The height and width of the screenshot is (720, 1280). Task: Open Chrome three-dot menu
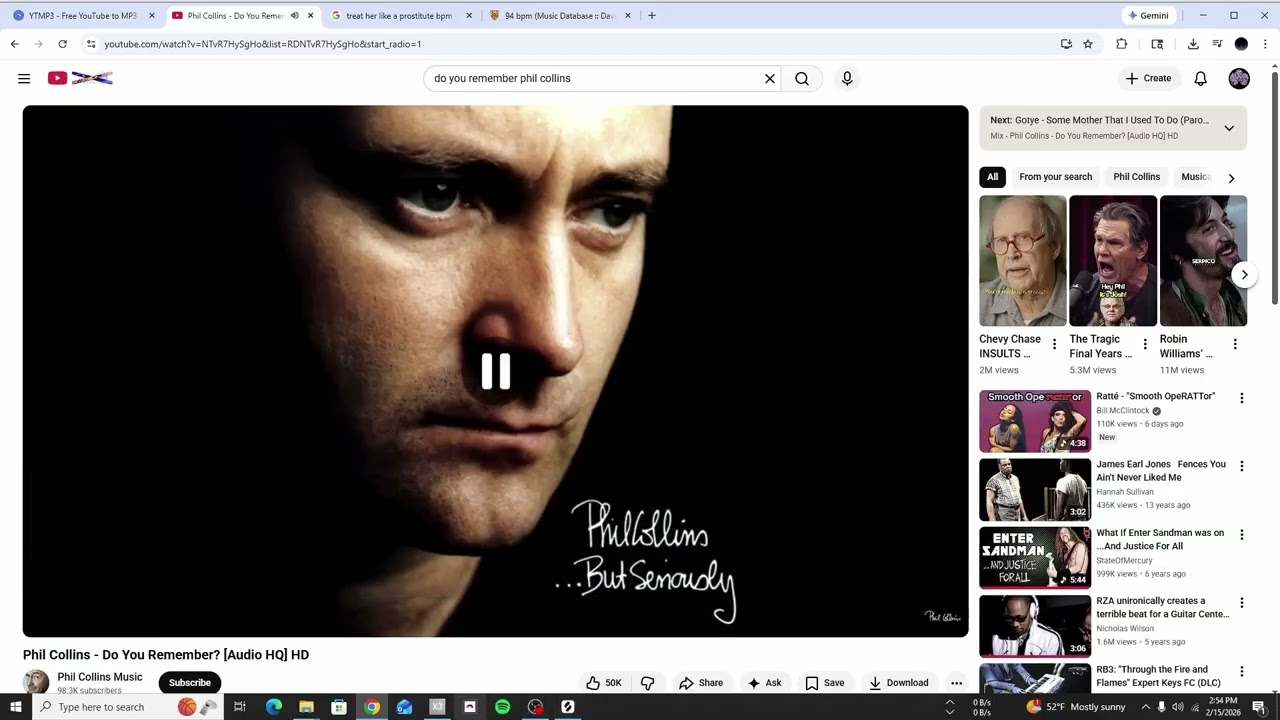point(1265,44)
